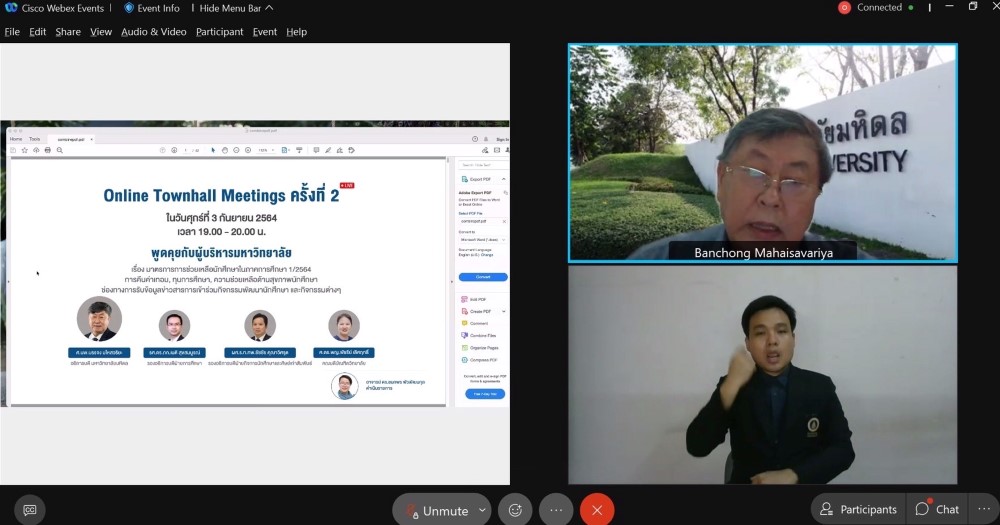
Task: Click the Connected status indicator
Action: pos(880,7)
